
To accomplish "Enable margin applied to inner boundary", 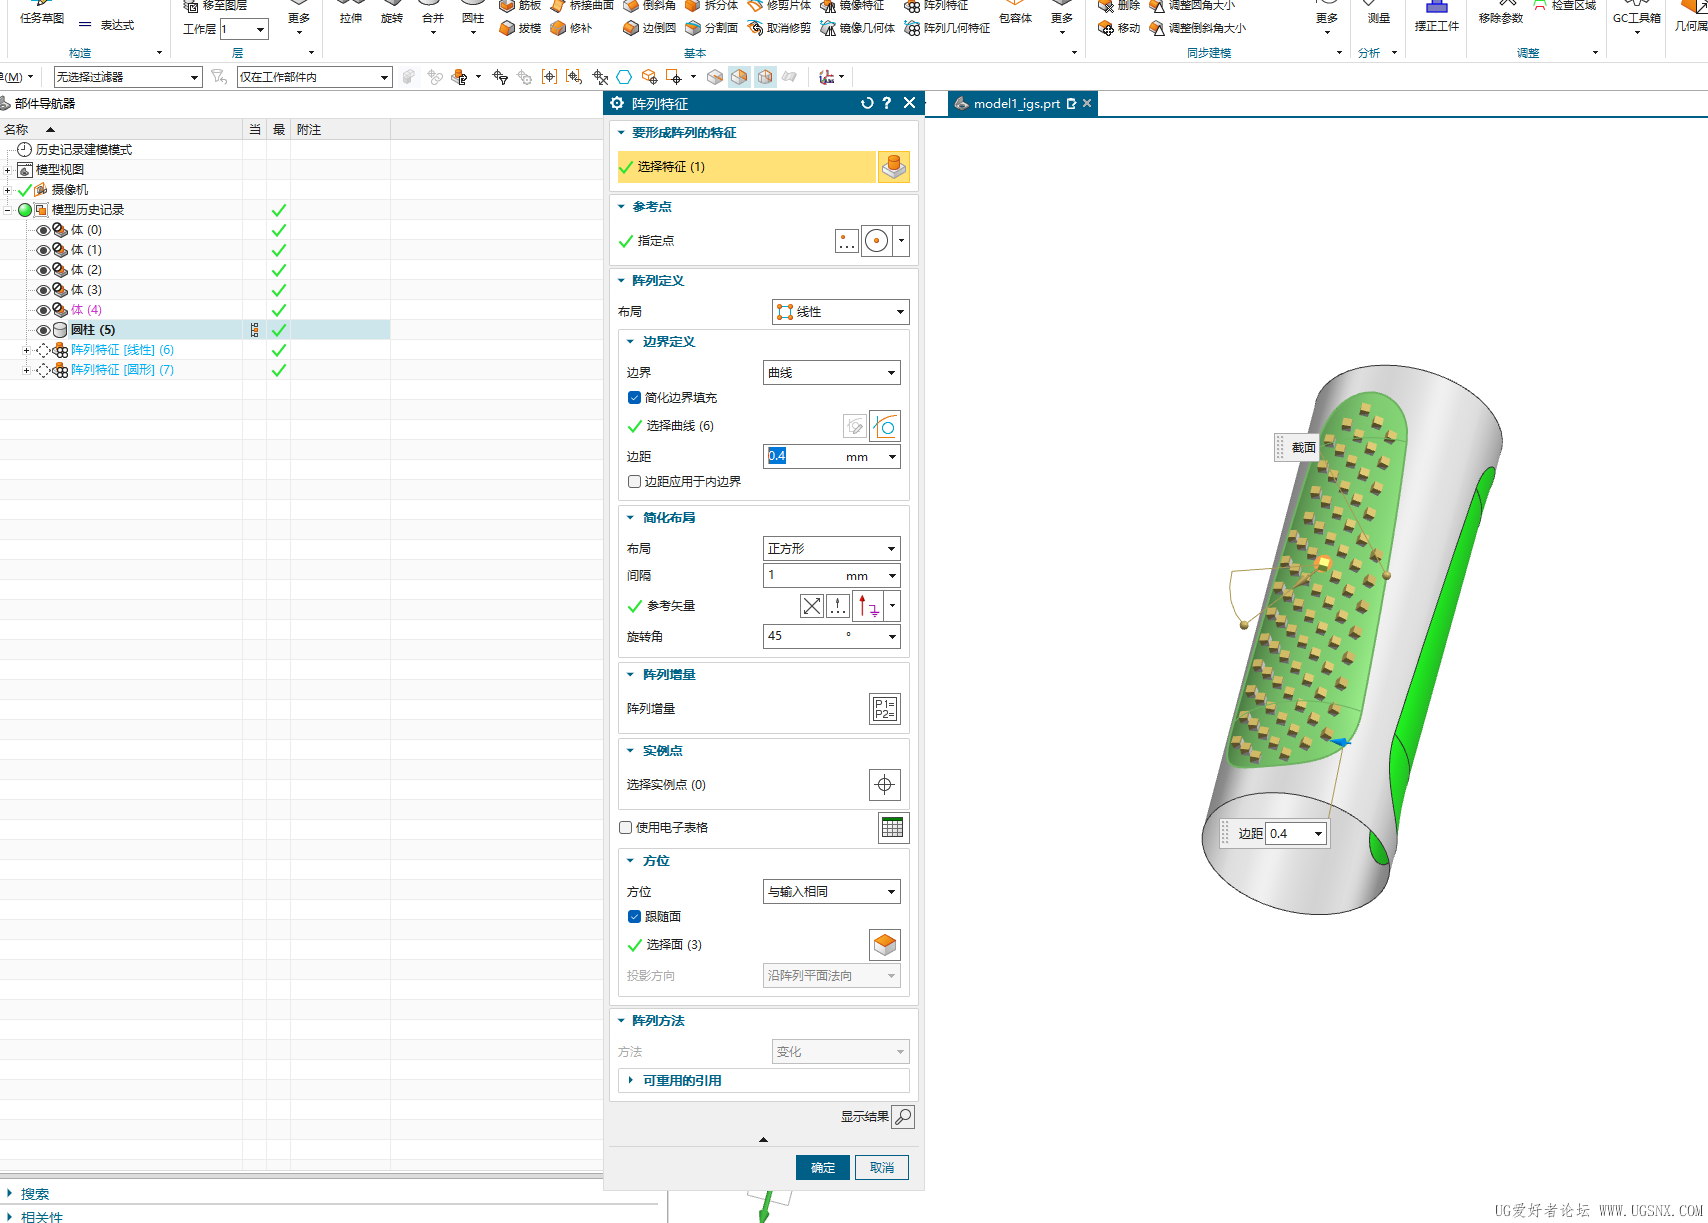I will coord(634,482).
